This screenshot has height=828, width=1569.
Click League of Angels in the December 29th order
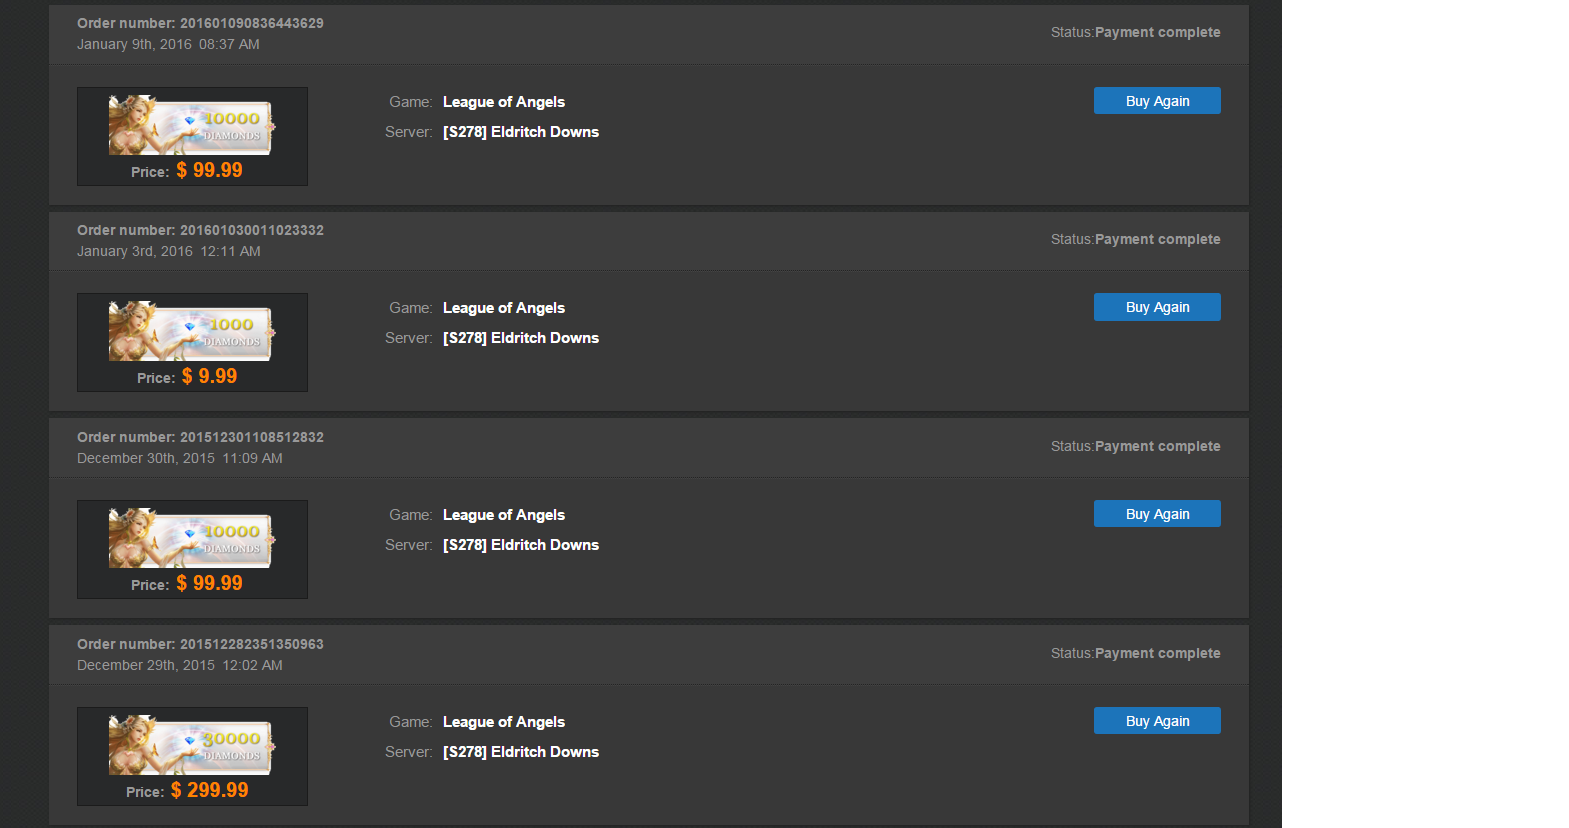click(x=504, y=722)
